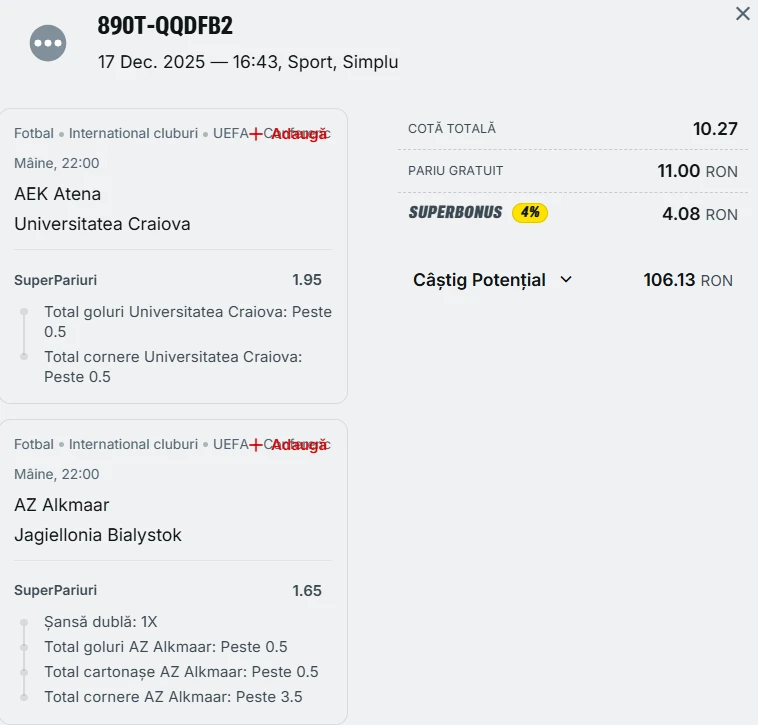Screen dimensions: 758x725
Task: Open International cluburi in the AZ Alkmaar card
Action: pos(133,444)
